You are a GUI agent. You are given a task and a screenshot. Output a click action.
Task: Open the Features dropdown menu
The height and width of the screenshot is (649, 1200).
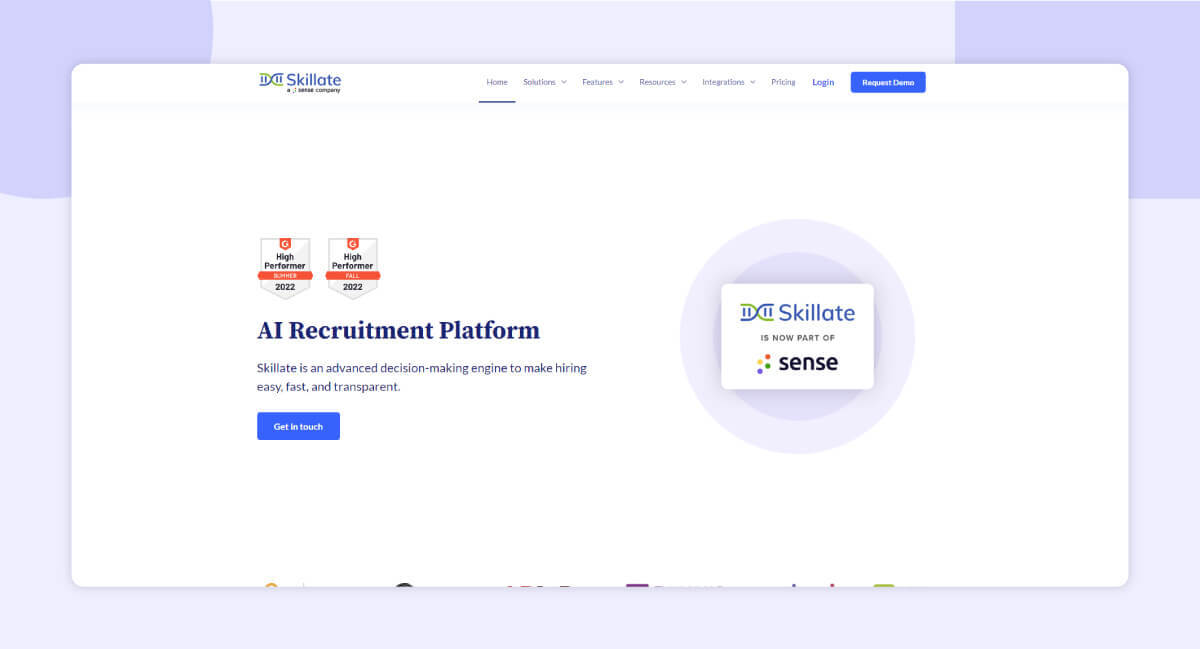tap(602, 82)
